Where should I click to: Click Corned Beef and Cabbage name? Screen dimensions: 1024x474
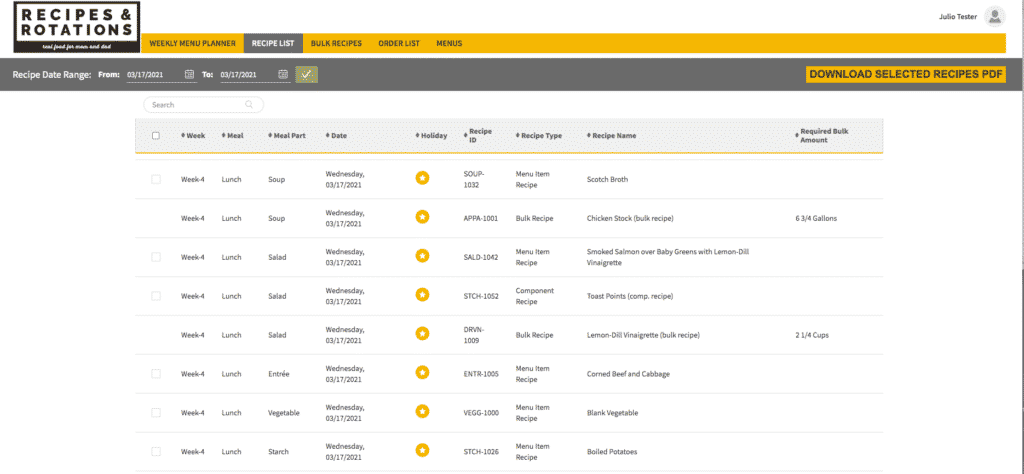[628, 374]
